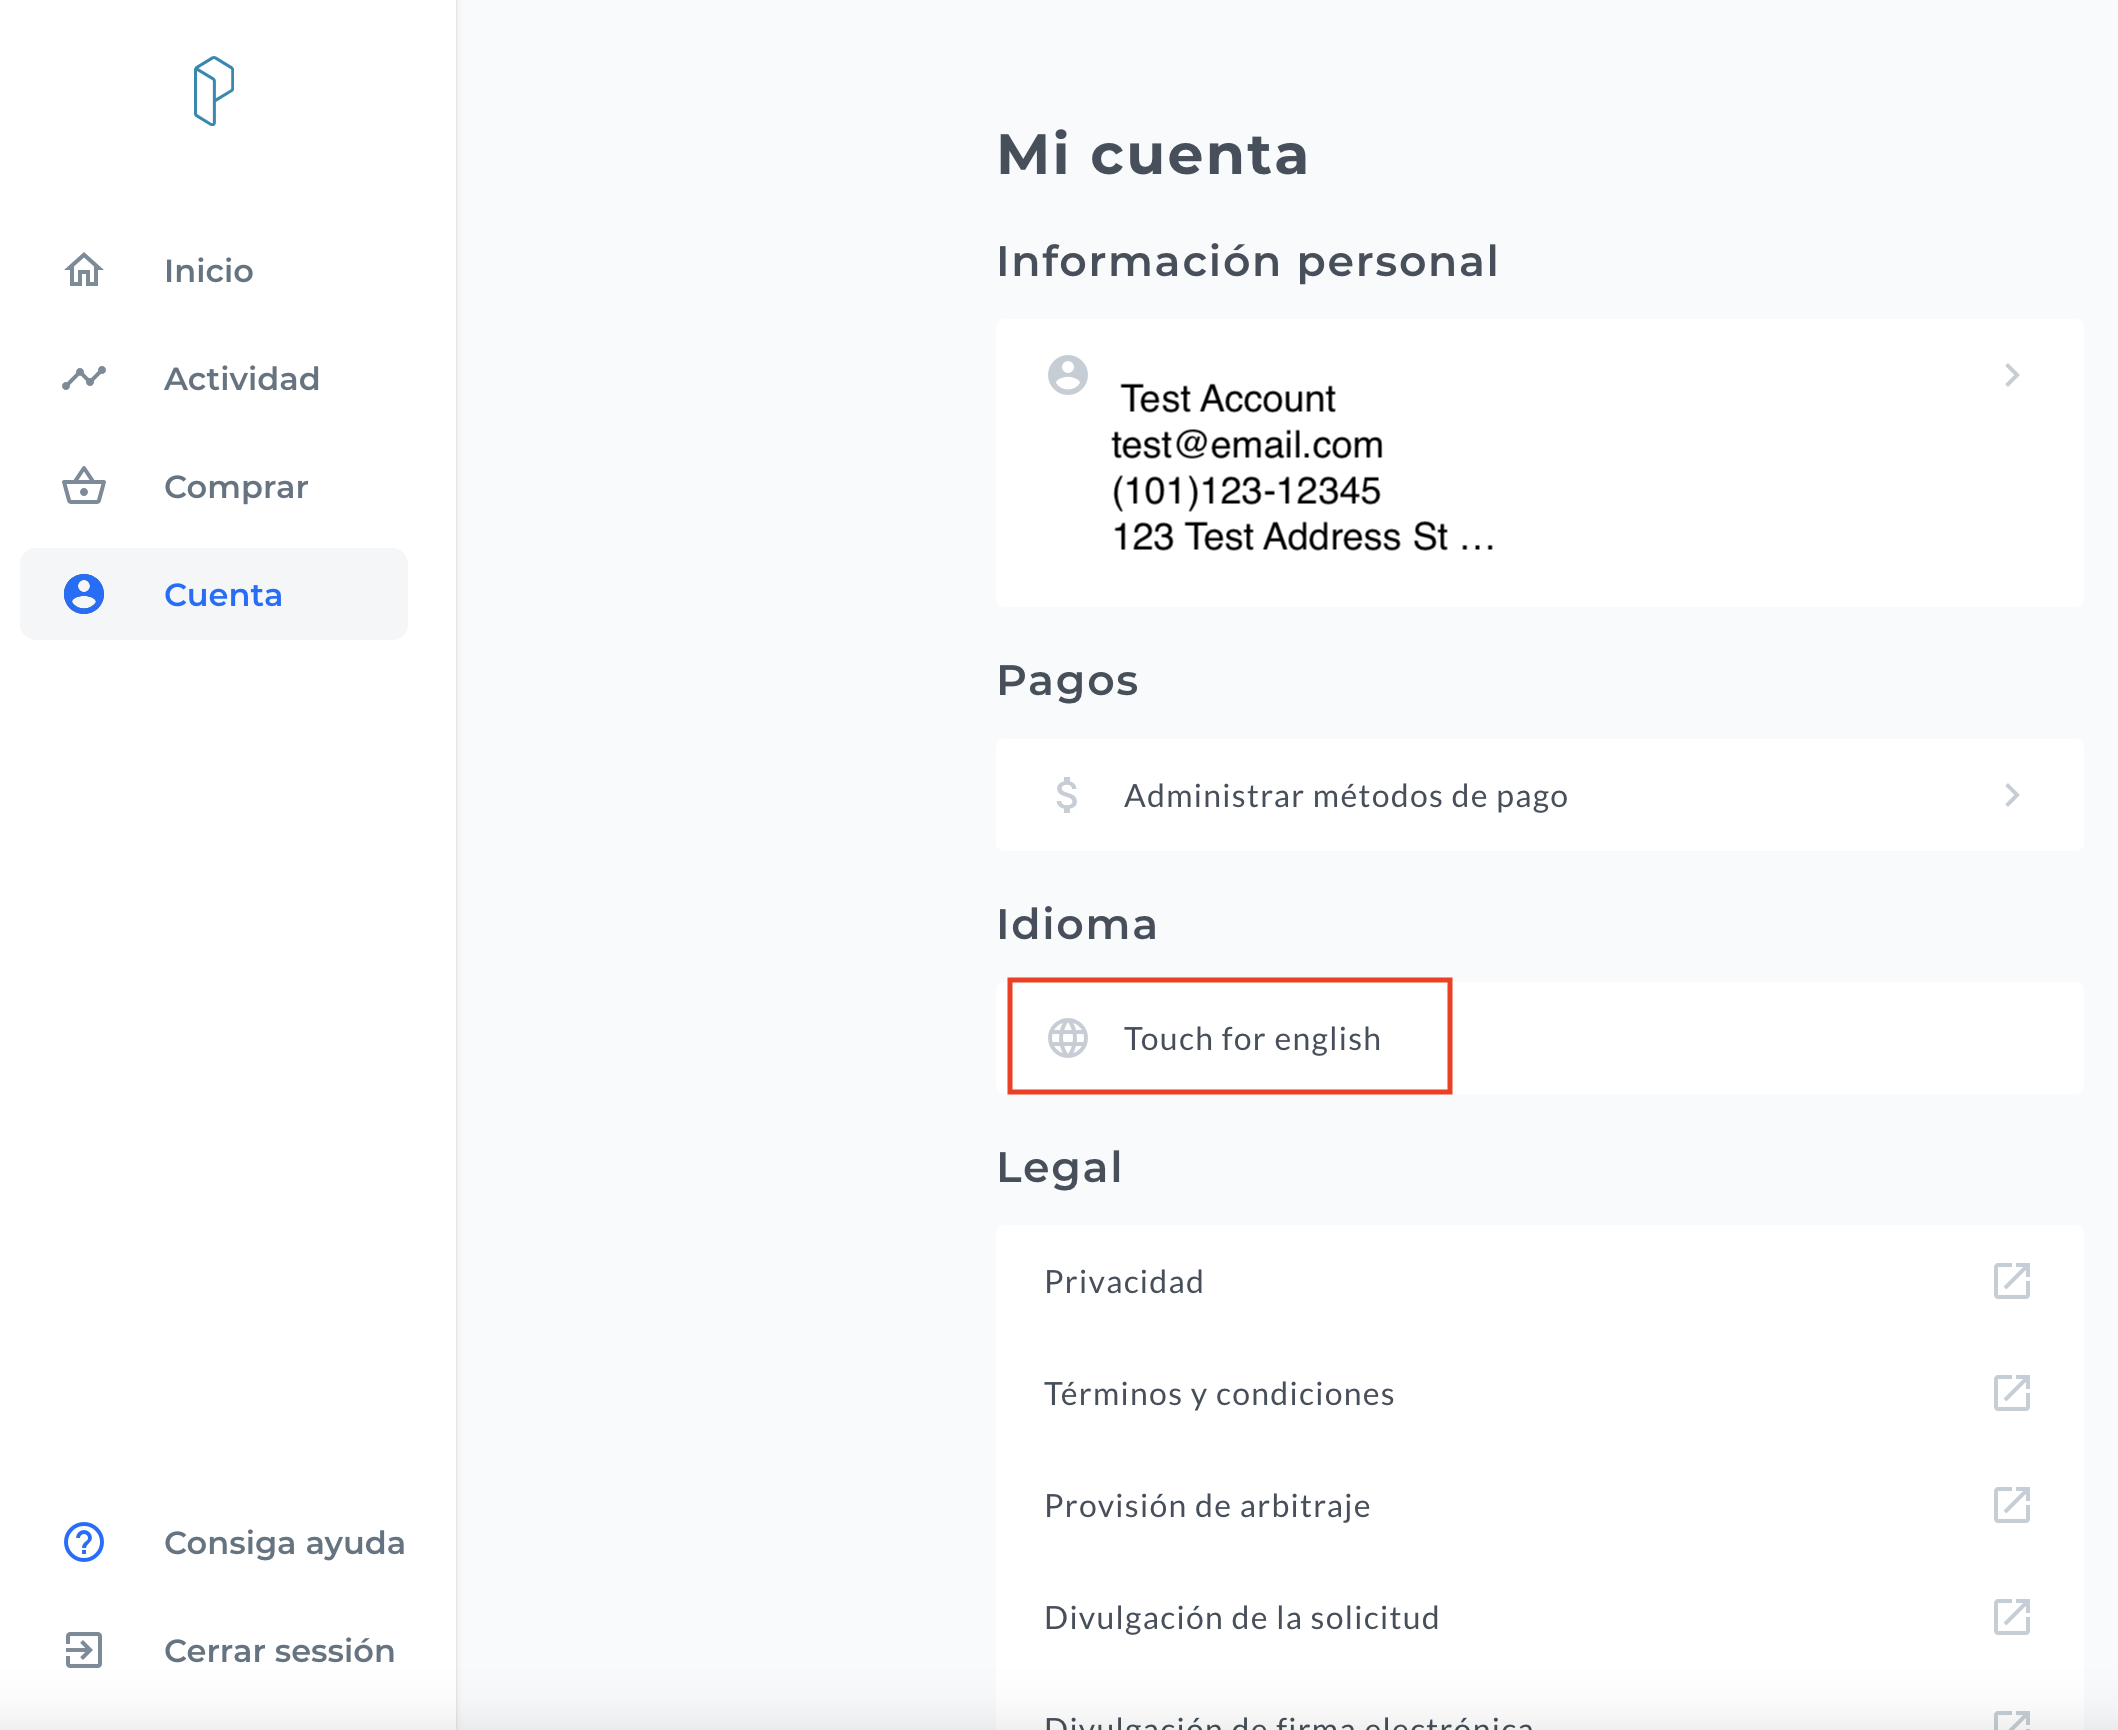Go to Inicio in sidebar
2118x1730 pixels.
pyautogui.click(x=214, y=270)
